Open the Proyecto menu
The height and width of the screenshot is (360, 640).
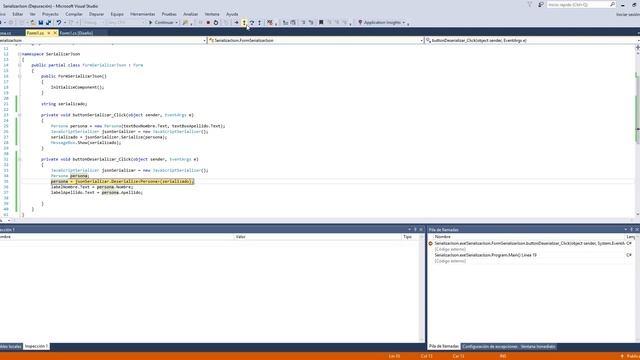(x=50, y=14)
